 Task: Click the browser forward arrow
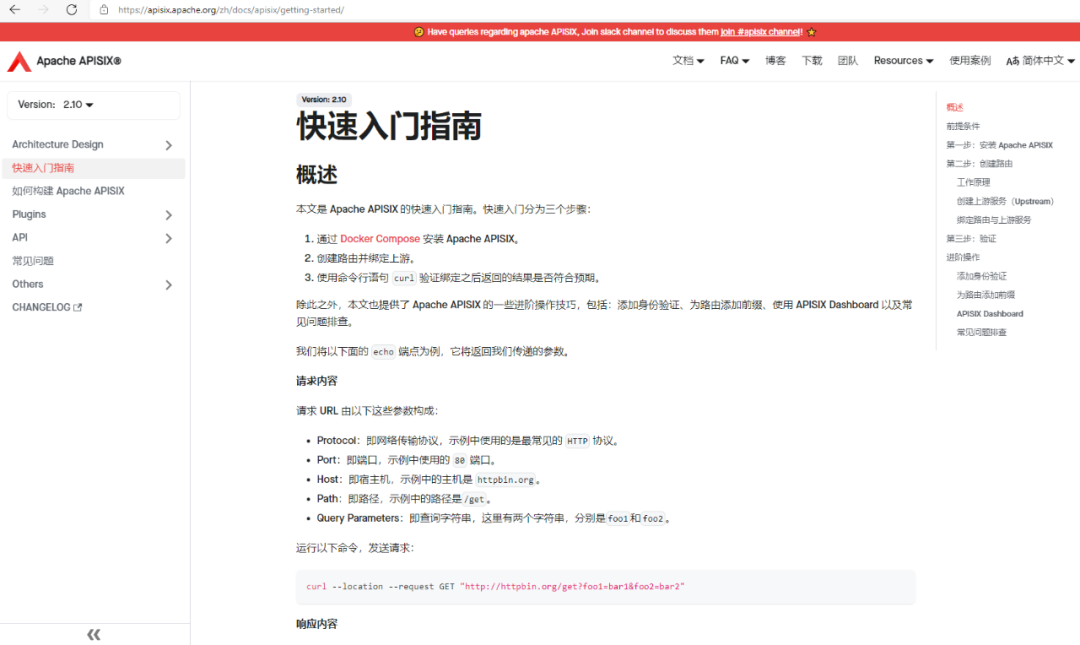(x=43, y=10)
